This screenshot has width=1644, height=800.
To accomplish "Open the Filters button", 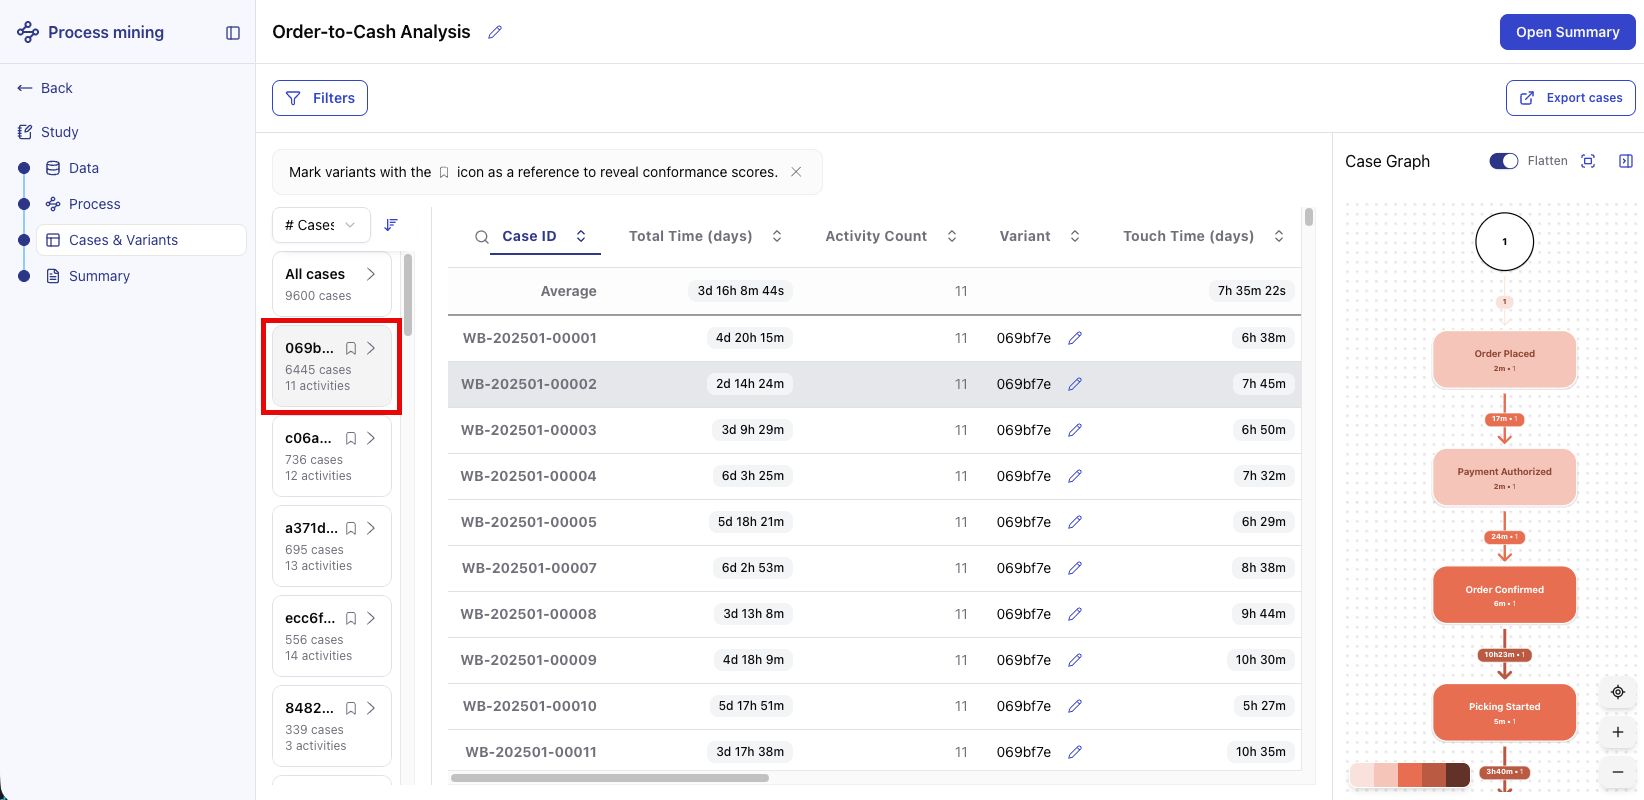I will coord(320,98).
